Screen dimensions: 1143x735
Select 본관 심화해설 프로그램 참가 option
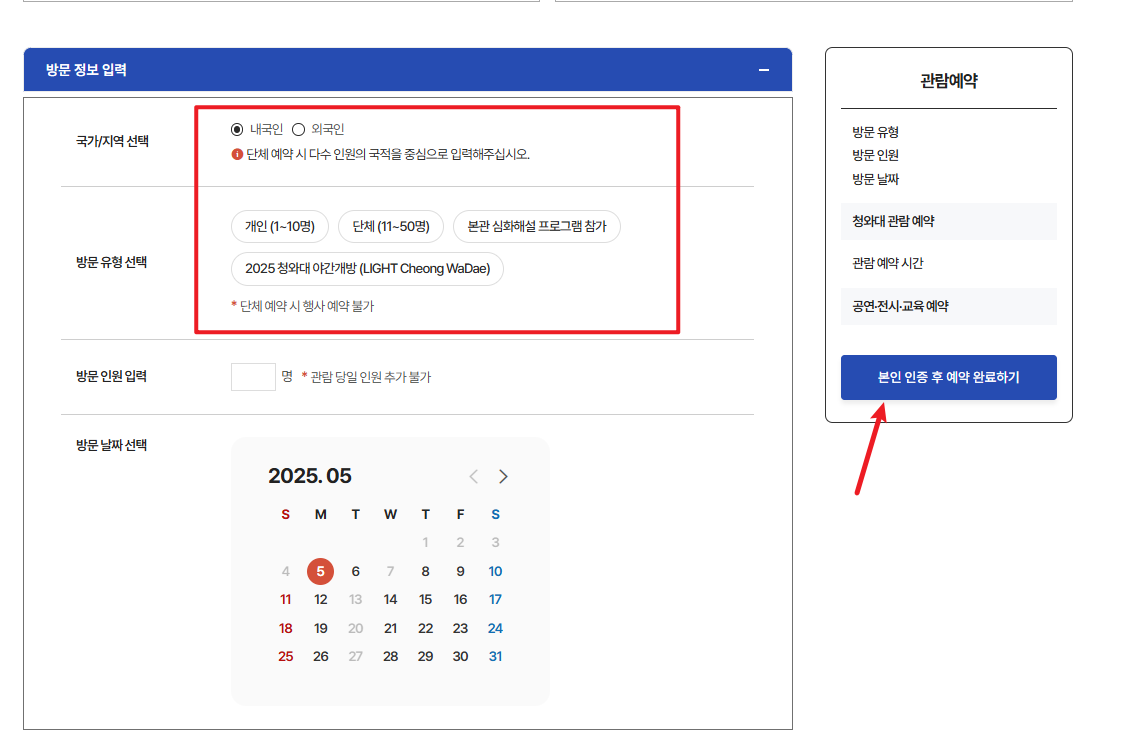(x=539, y=226)
